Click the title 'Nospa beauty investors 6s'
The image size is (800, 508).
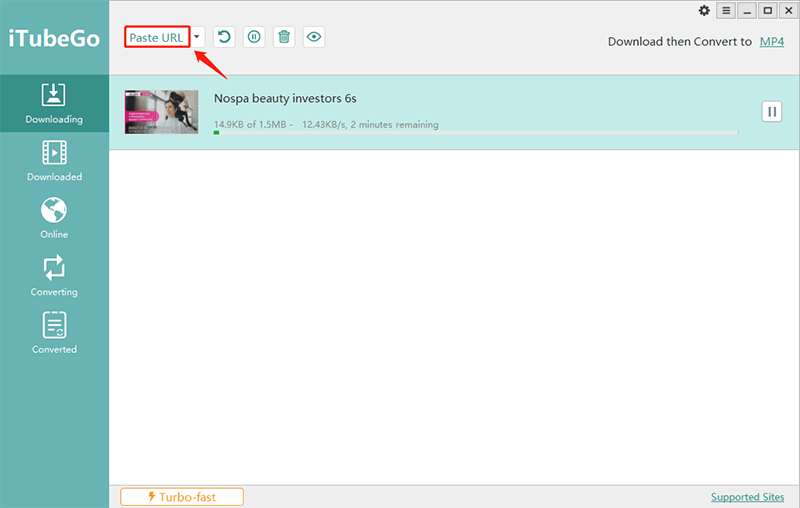pyautogui.click(x=285, y=98)
